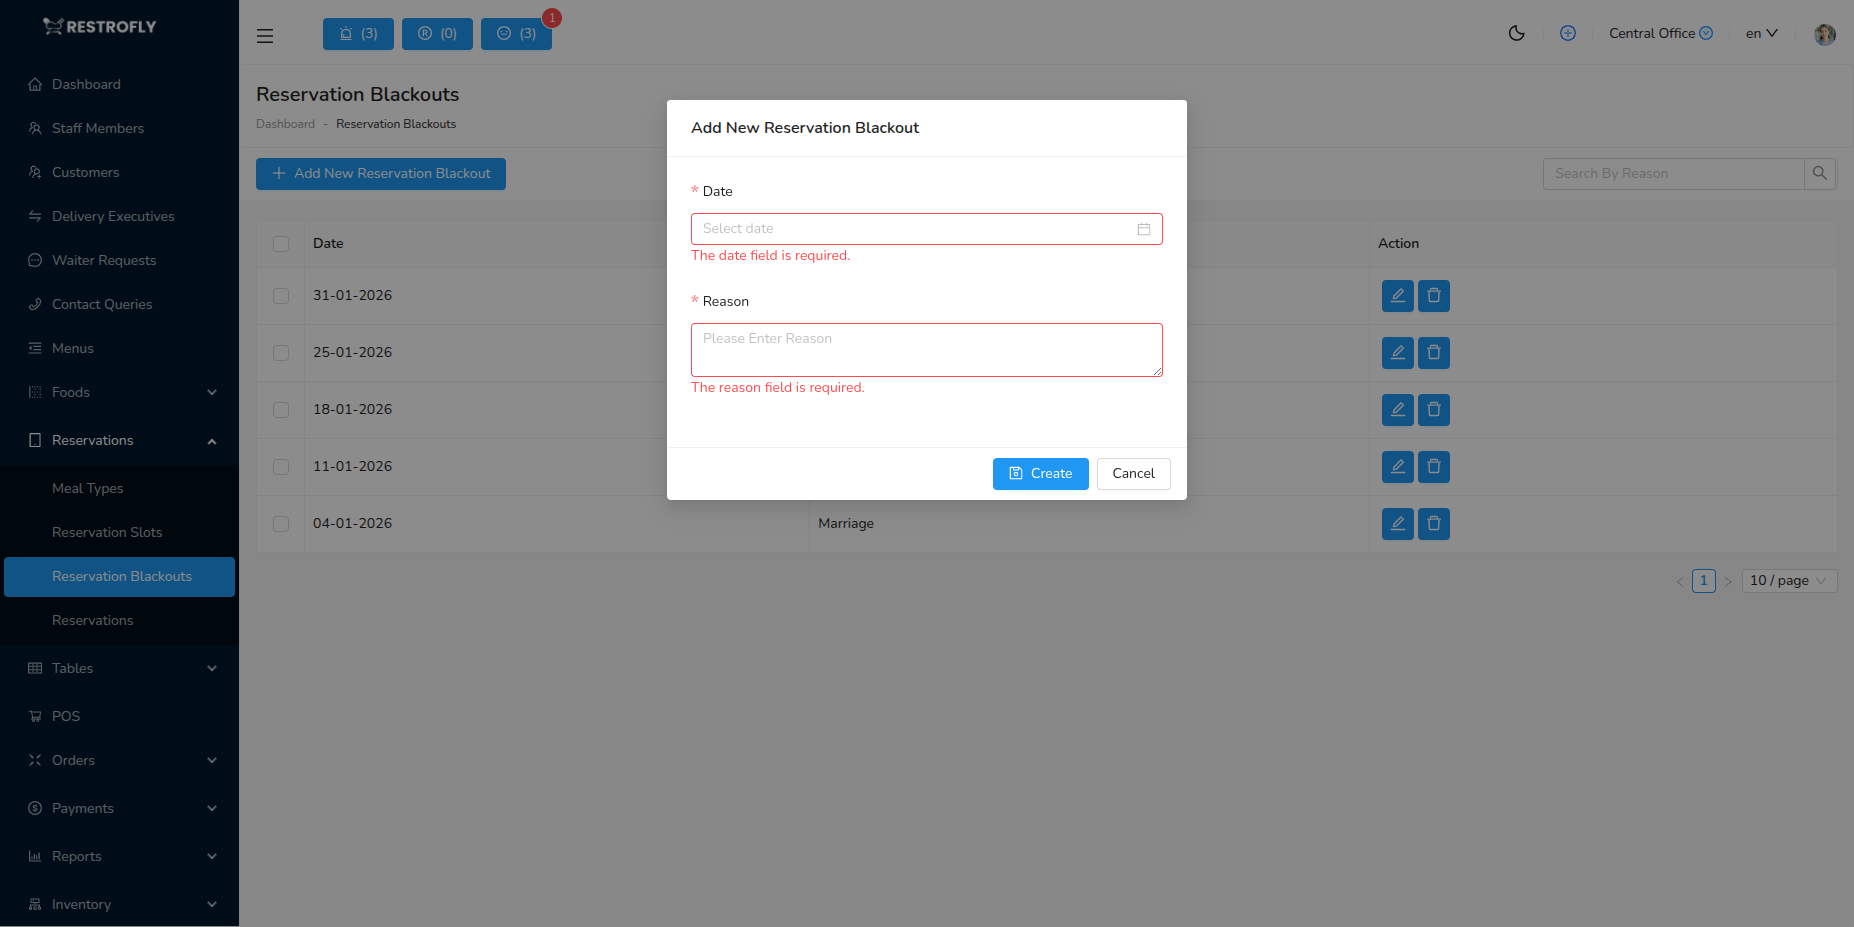Image resolution: width=1854 pixels, height=927 pixels.
Task: Open the Meal Types menu item
Action: tap(87, 488)
